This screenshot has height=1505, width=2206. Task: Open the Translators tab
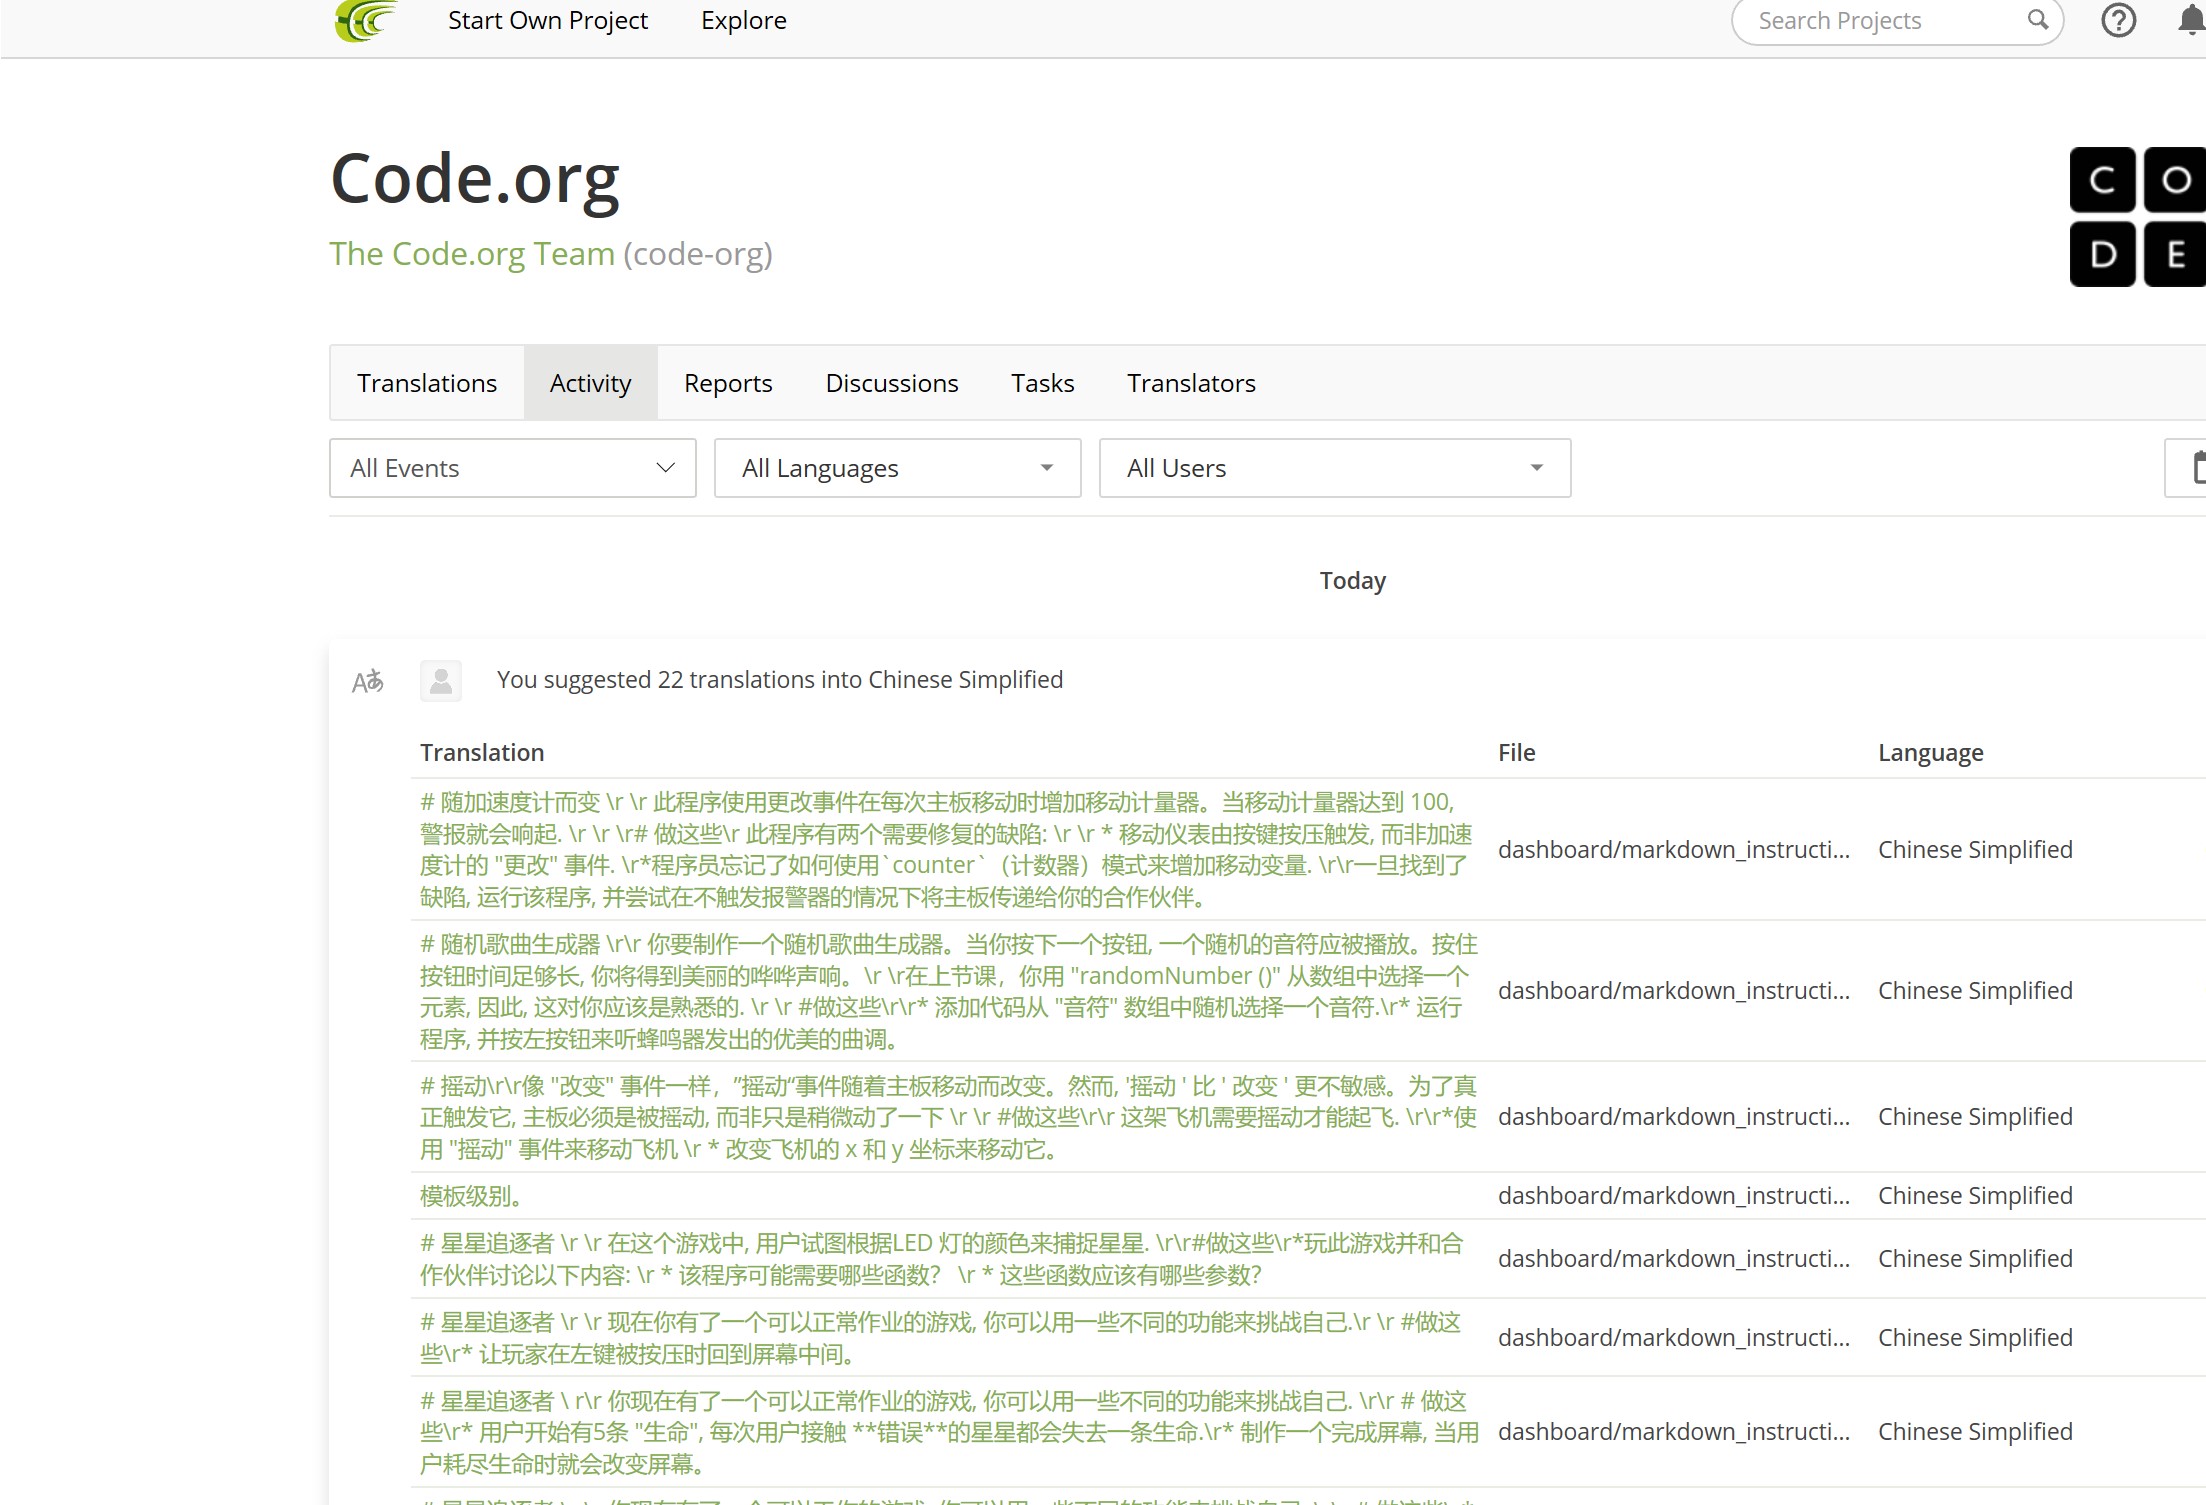point(1190,383)
